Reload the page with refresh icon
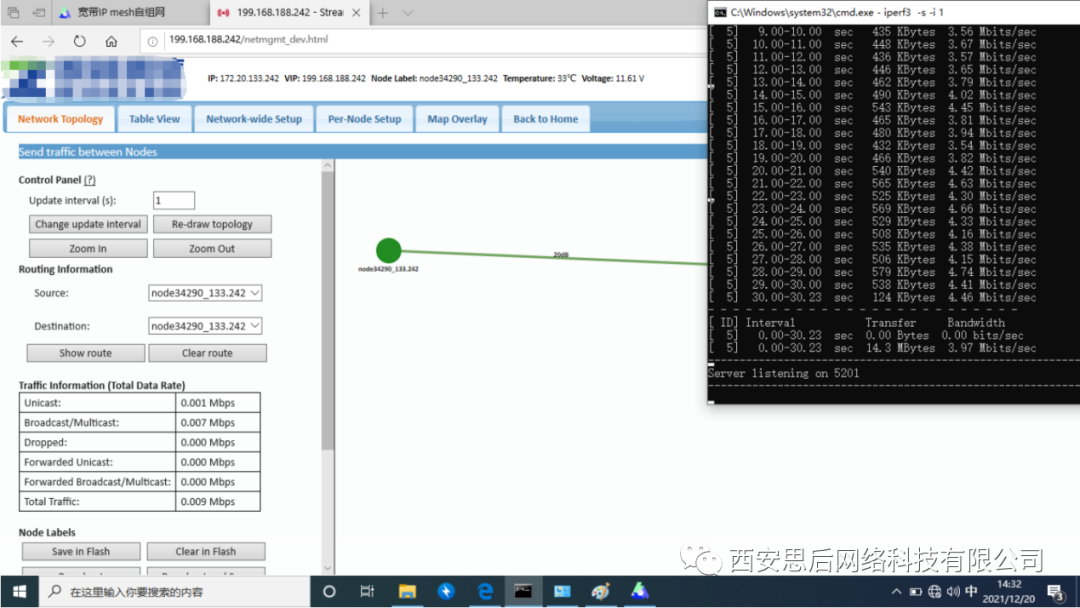The image size is (1080, 608). tap(80, 41)
